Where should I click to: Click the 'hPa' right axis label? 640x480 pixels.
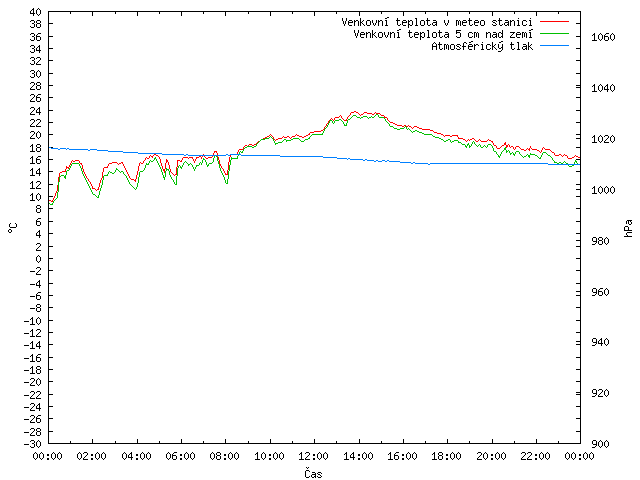[x=628, y=228]
